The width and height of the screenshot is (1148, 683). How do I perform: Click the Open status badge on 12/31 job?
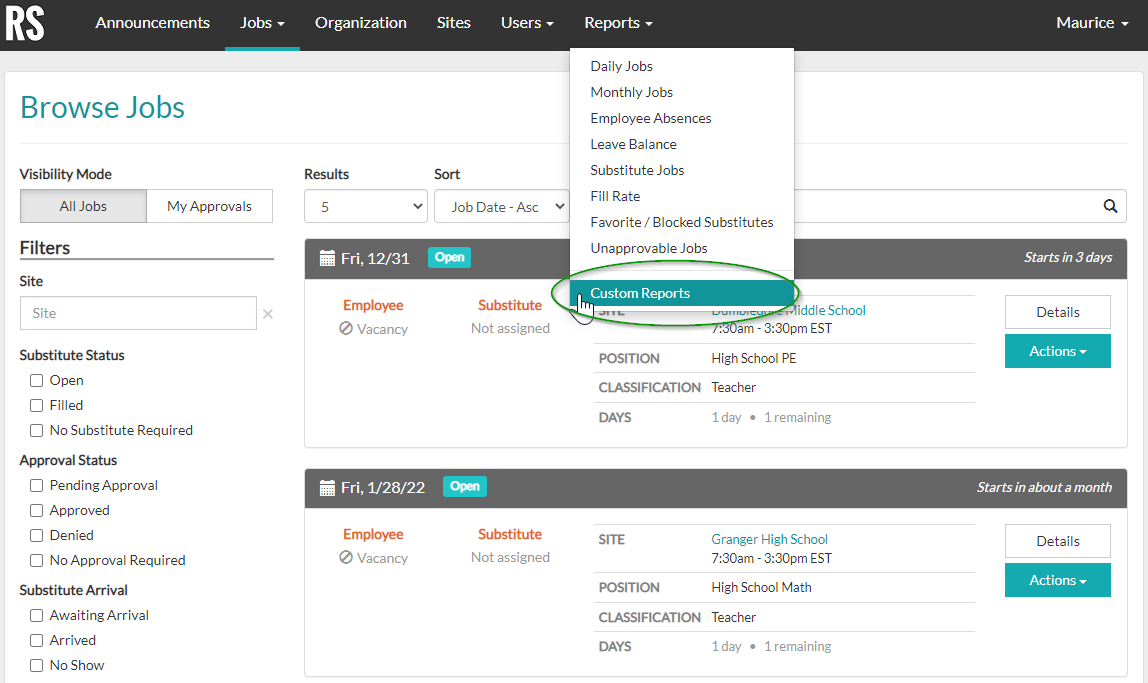click(449, 257)
